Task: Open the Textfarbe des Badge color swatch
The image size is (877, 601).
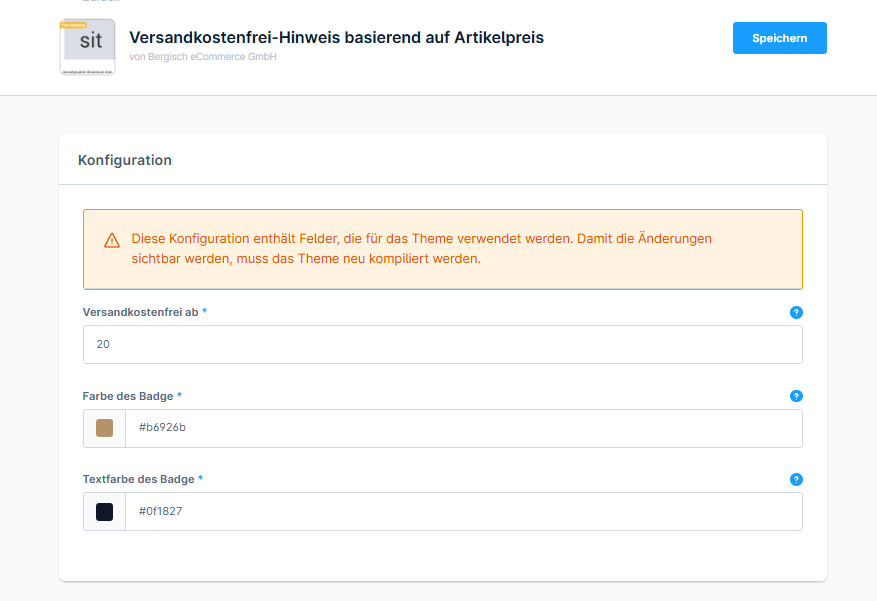Action: click(104, 512)
